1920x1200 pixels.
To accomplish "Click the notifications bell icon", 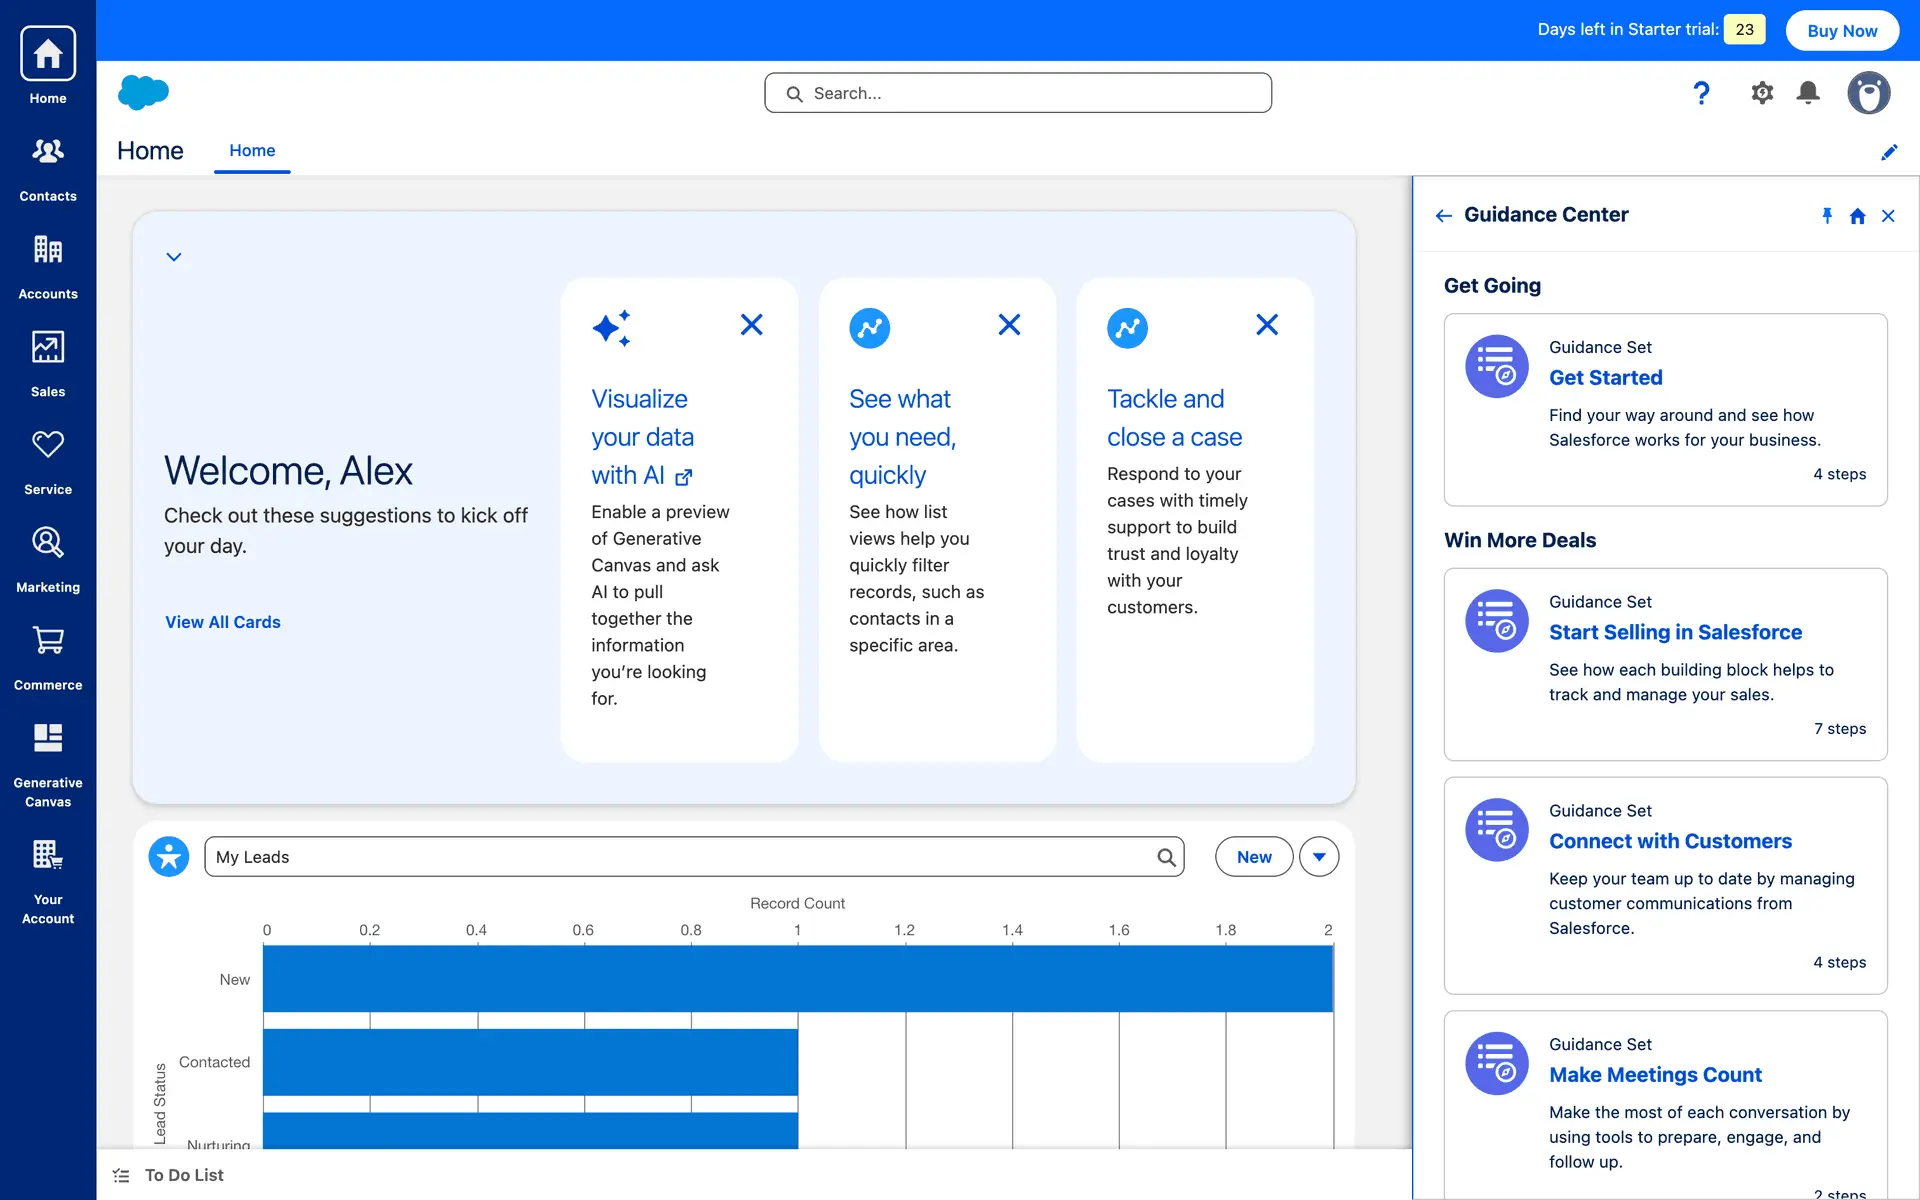I will pos(1808,93).
